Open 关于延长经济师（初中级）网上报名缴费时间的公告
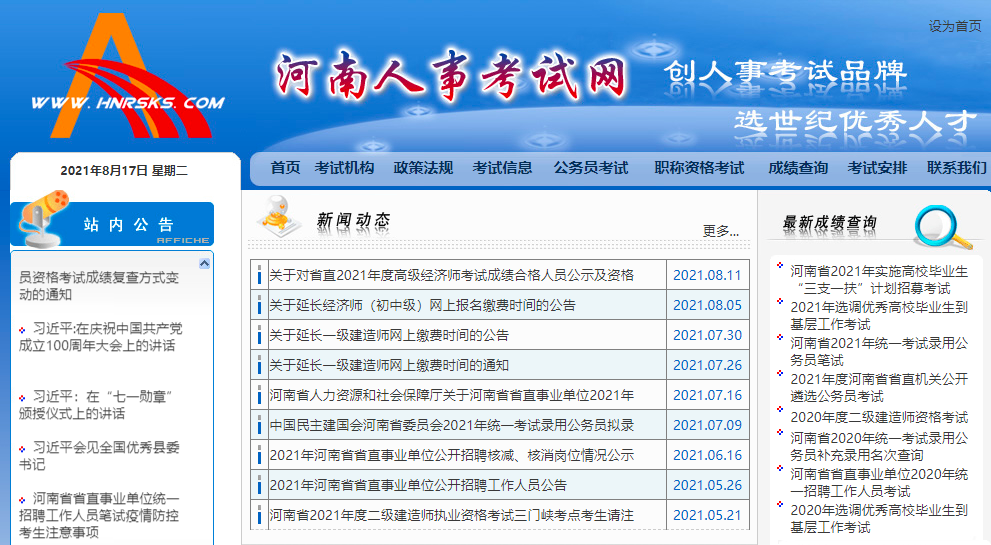 click(423, 305)
